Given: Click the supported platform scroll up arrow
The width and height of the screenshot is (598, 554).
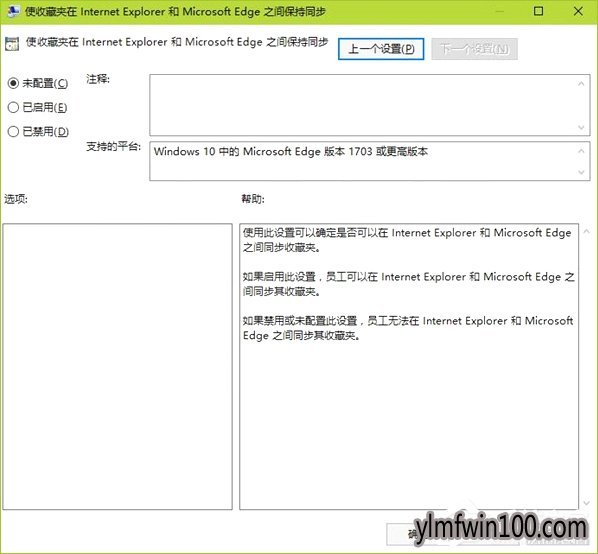Looking at the screenshot, I should (581, 151).
